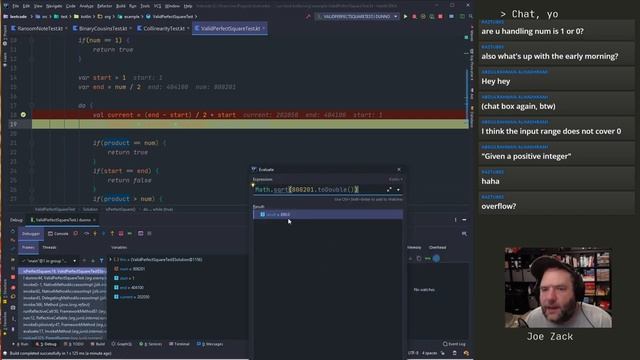Open the VCS menu

[x=157, y=6]
